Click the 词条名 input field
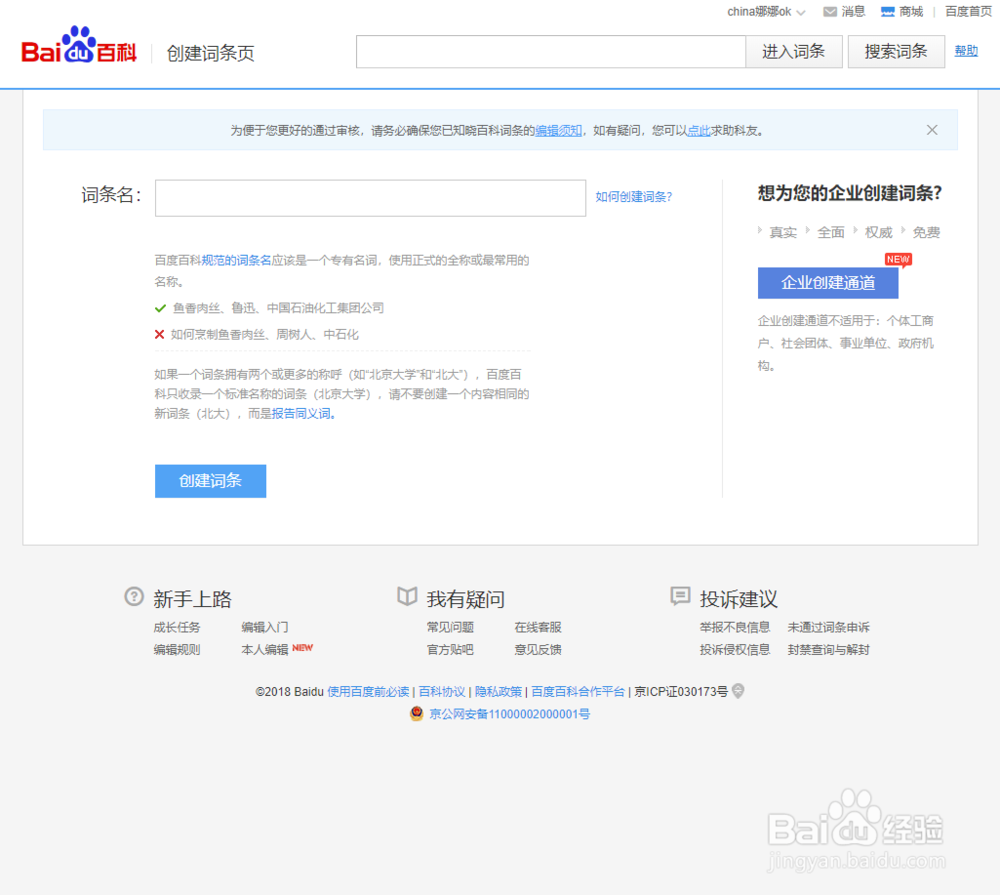 (x=369, y=198)
